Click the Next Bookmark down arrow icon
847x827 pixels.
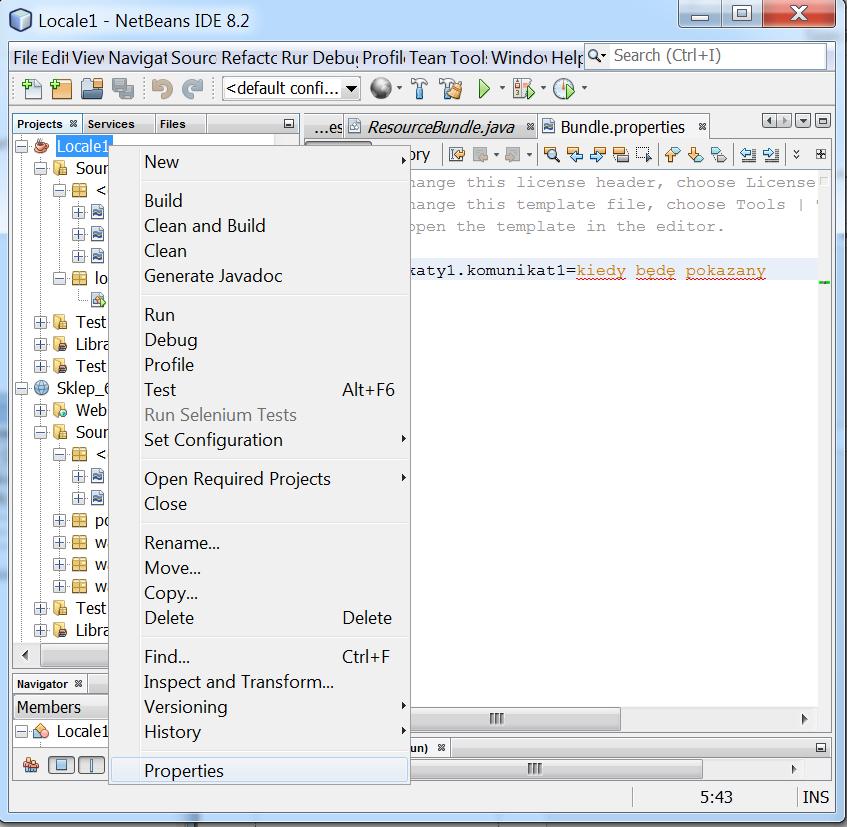click(695, 155)
